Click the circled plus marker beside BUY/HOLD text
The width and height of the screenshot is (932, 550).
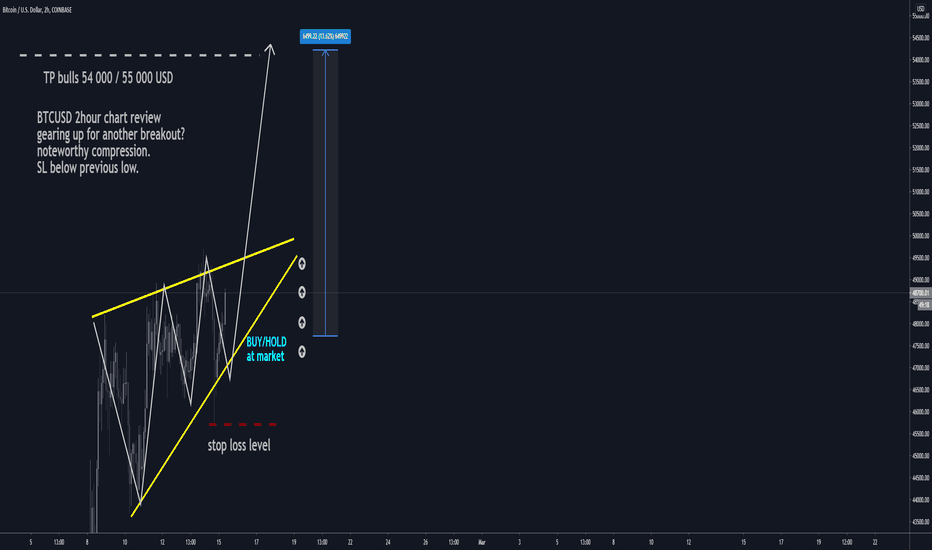coord(302,322)
